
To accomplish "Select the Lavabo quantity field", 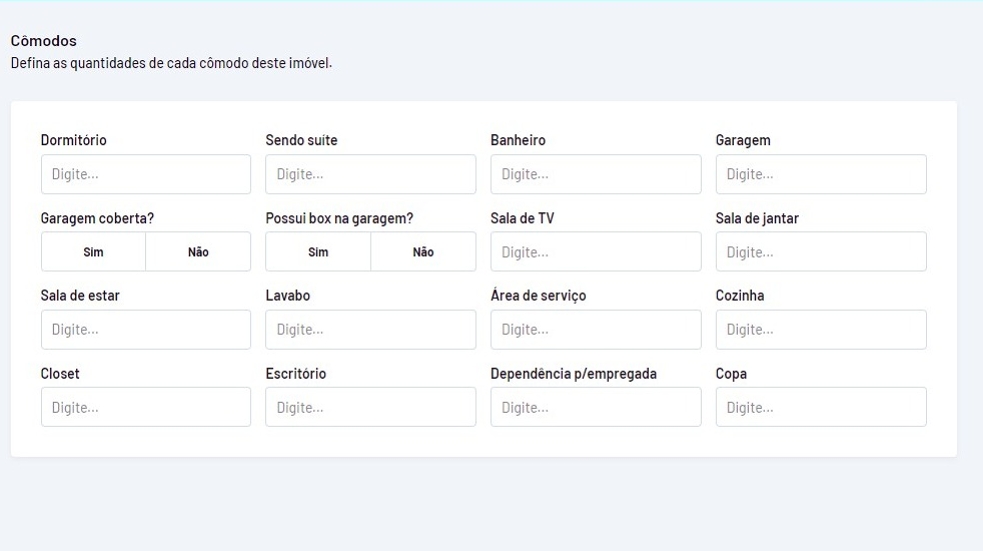I will click(x=370, y=329).
